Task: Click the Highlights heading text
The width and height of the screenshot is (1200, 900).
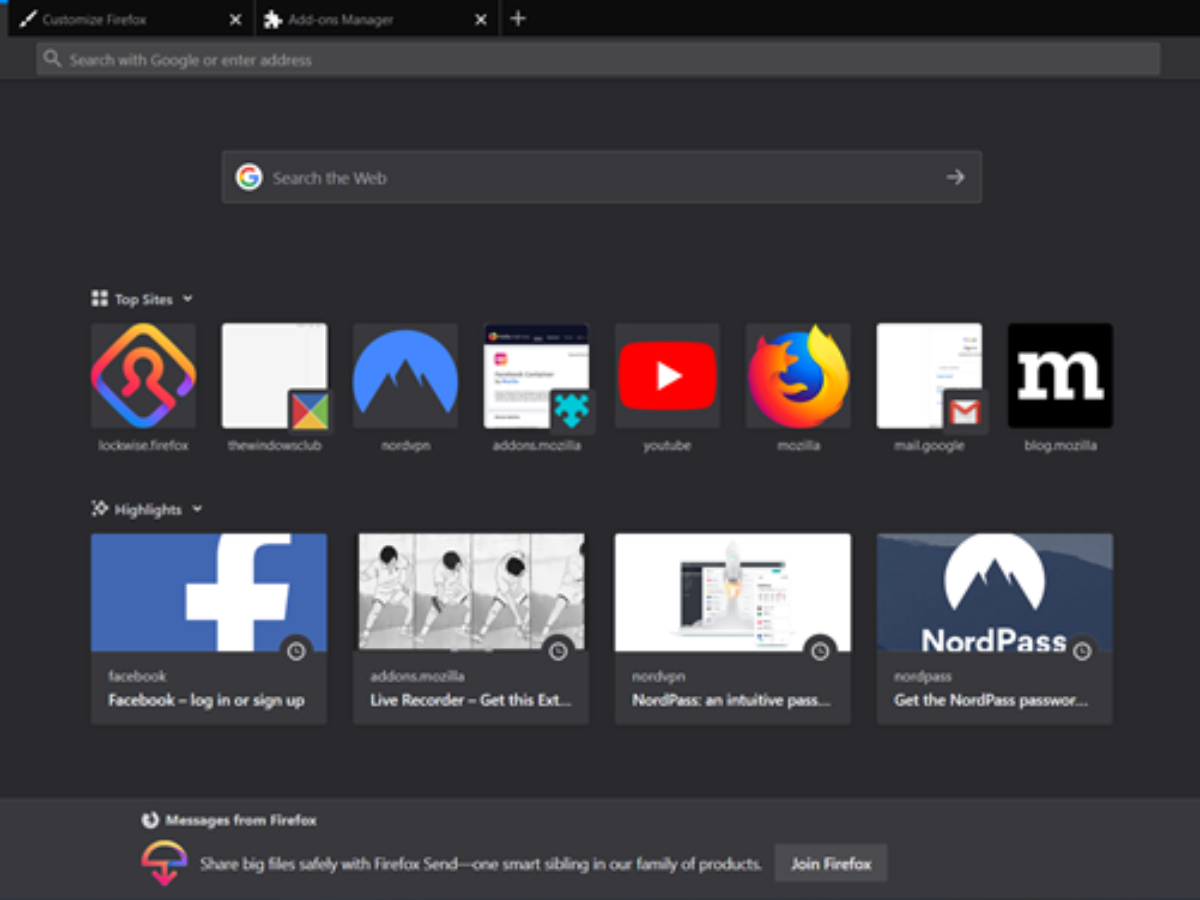Action: point(148,509)
